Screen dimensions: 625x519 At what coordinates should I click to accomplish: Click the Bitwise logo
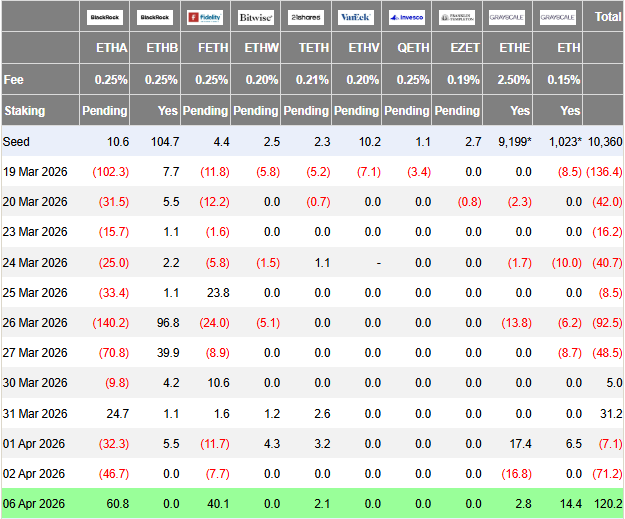[256, 17]
